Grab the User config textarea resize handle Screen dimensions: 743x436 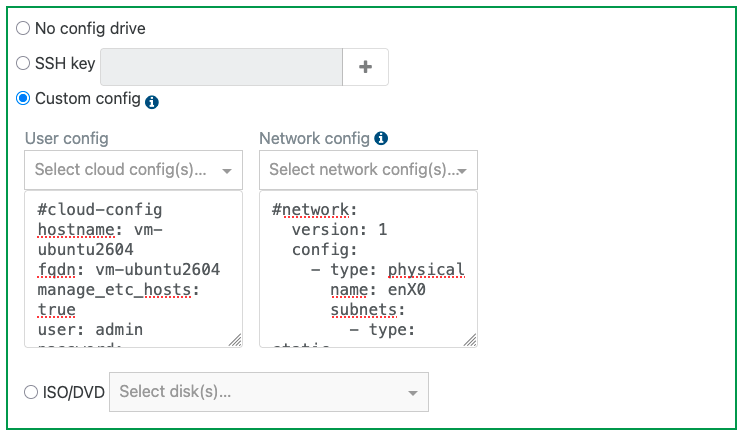tap(236, 340)
